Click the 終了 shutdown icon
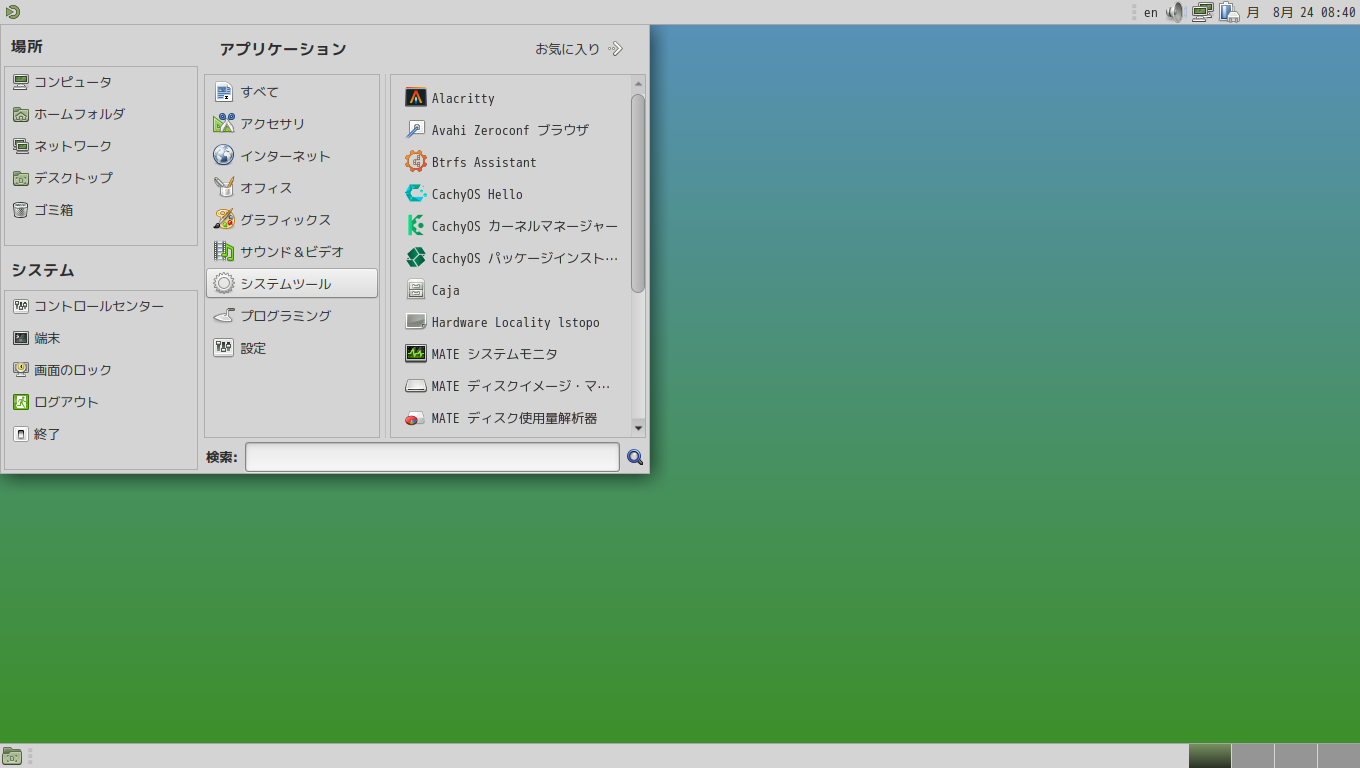This screenshot has height=768, width=1360. [x=21, y=434]
